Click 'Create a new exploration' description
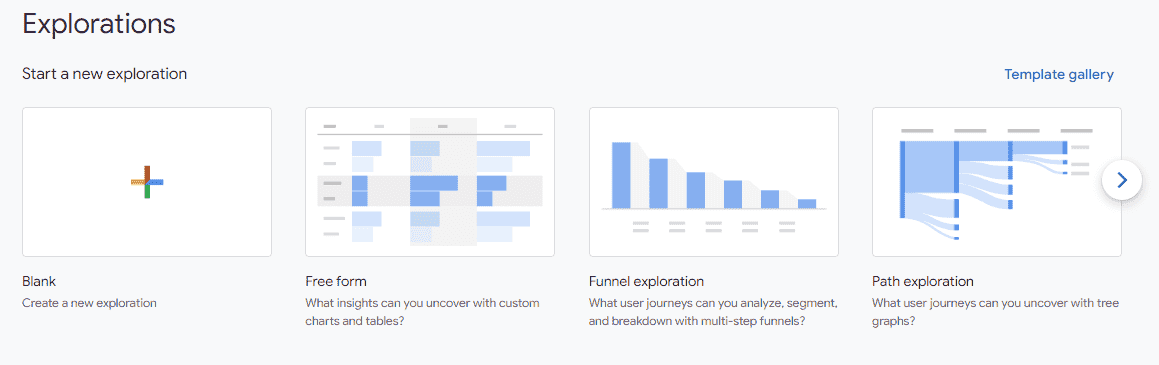The height and width of the screenshot is (365, 1159). [89, 303]
